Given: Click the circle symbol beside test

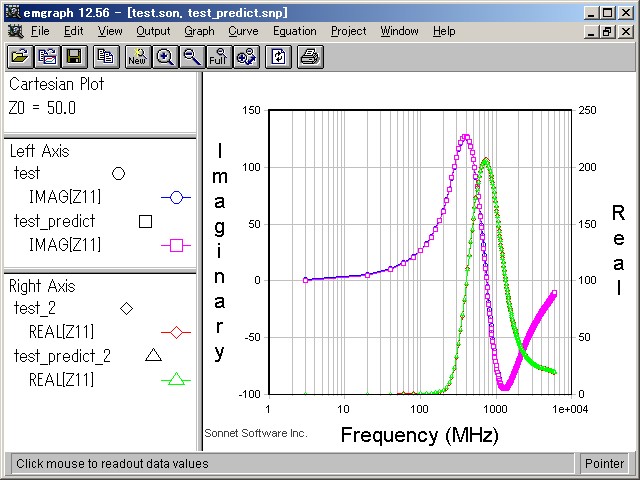Looking at the screenshot, I should tap(118, 173).
